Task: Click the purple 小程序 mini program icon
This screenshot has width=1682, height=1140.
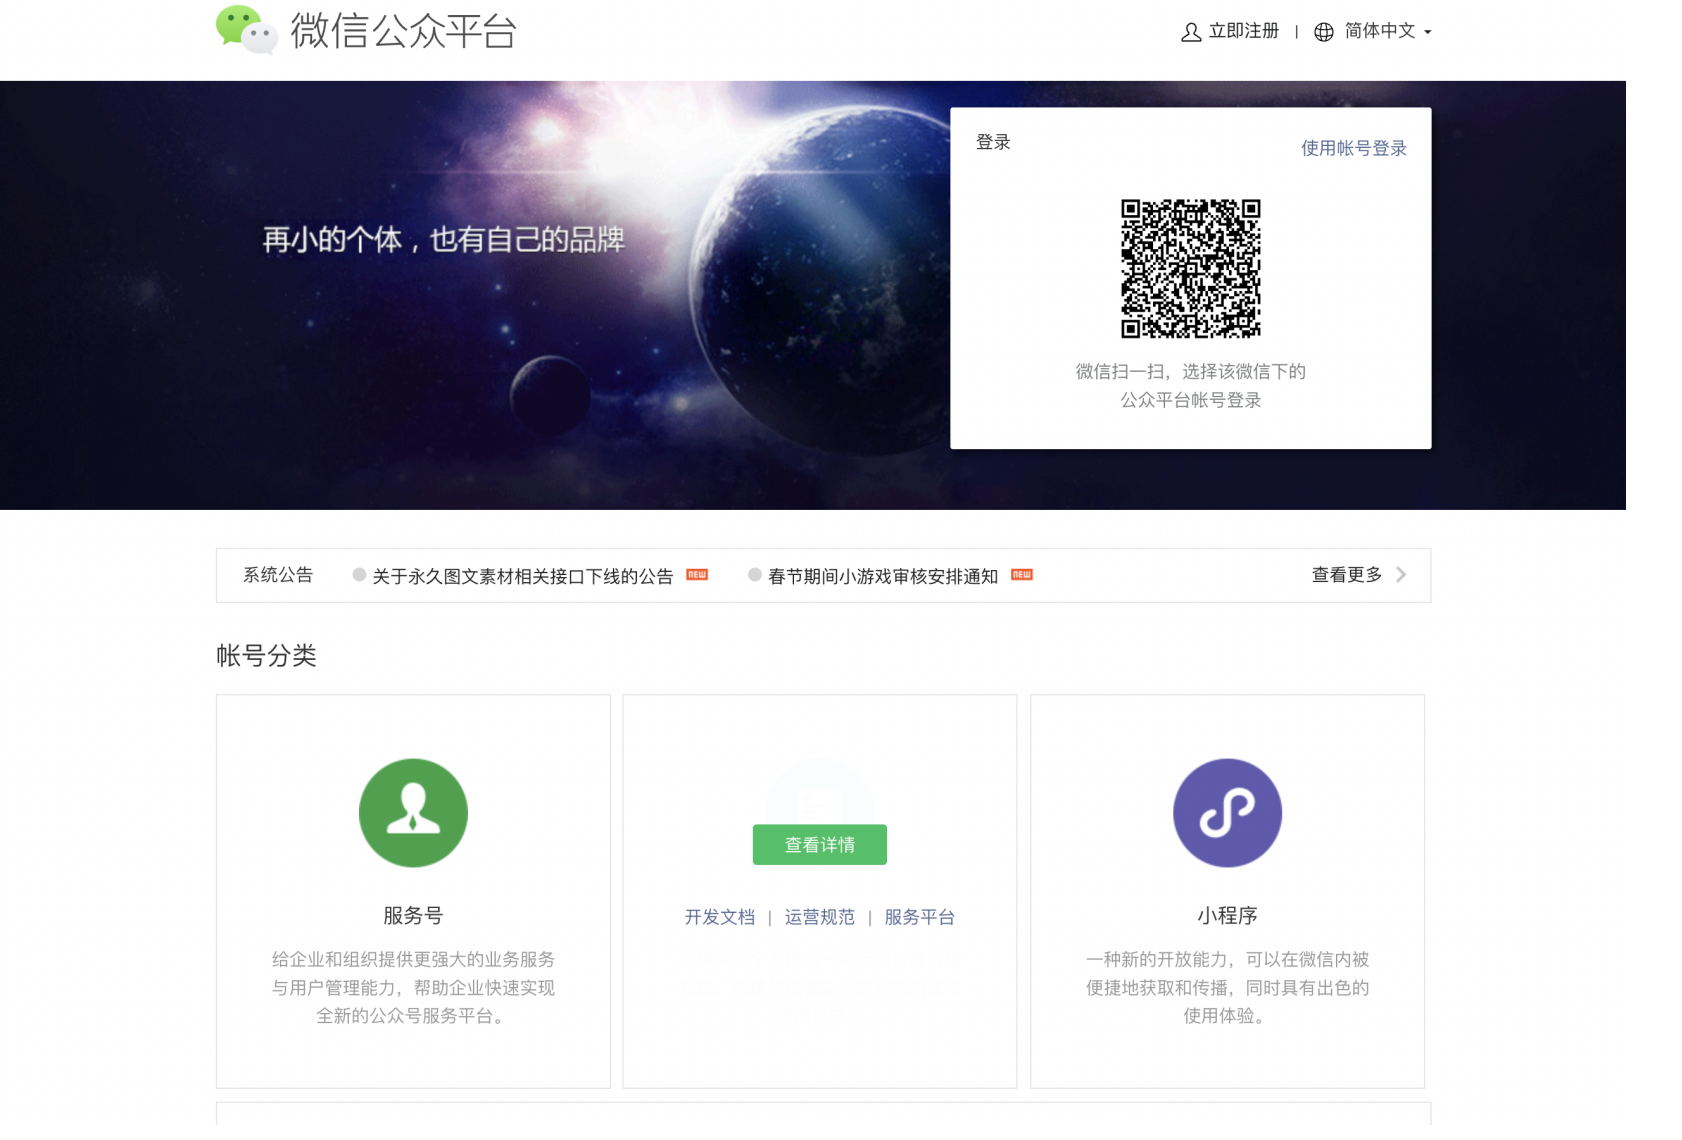Action: point(1227,812)
